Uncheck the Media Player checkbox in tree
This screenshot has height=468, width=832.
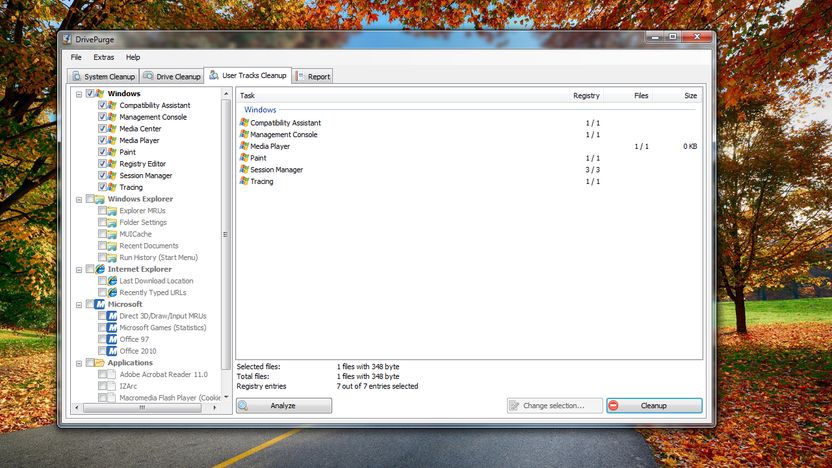point(102,140)
